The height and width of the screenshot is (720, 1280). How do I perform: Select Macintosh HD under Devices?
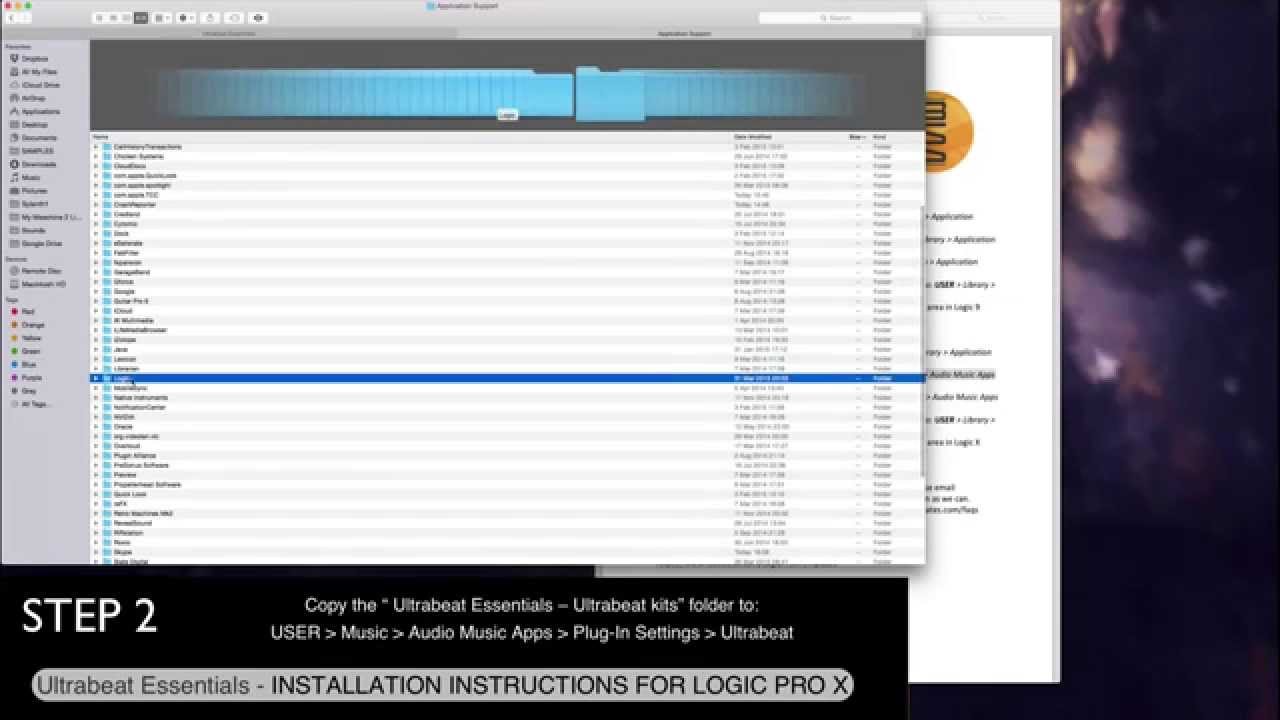point(43,284)
